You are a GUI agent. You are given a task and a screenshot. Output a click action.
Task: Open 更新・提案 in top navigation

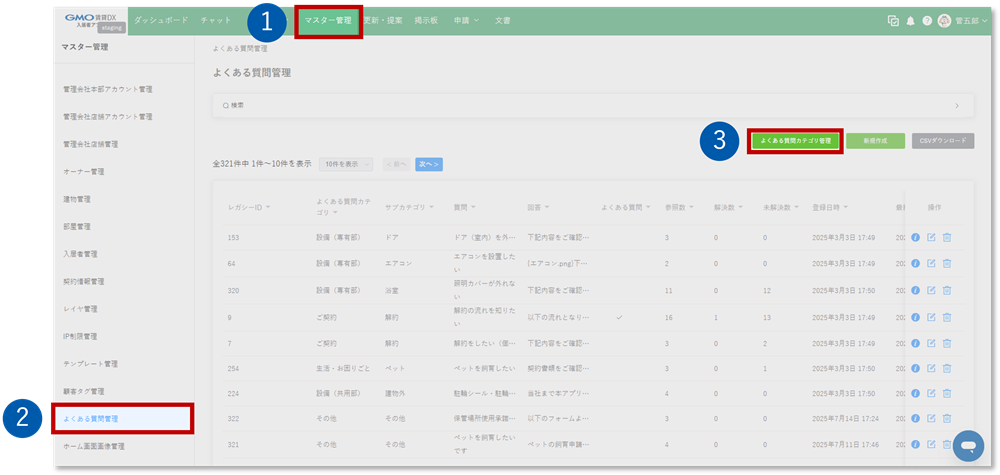(383, 20)
